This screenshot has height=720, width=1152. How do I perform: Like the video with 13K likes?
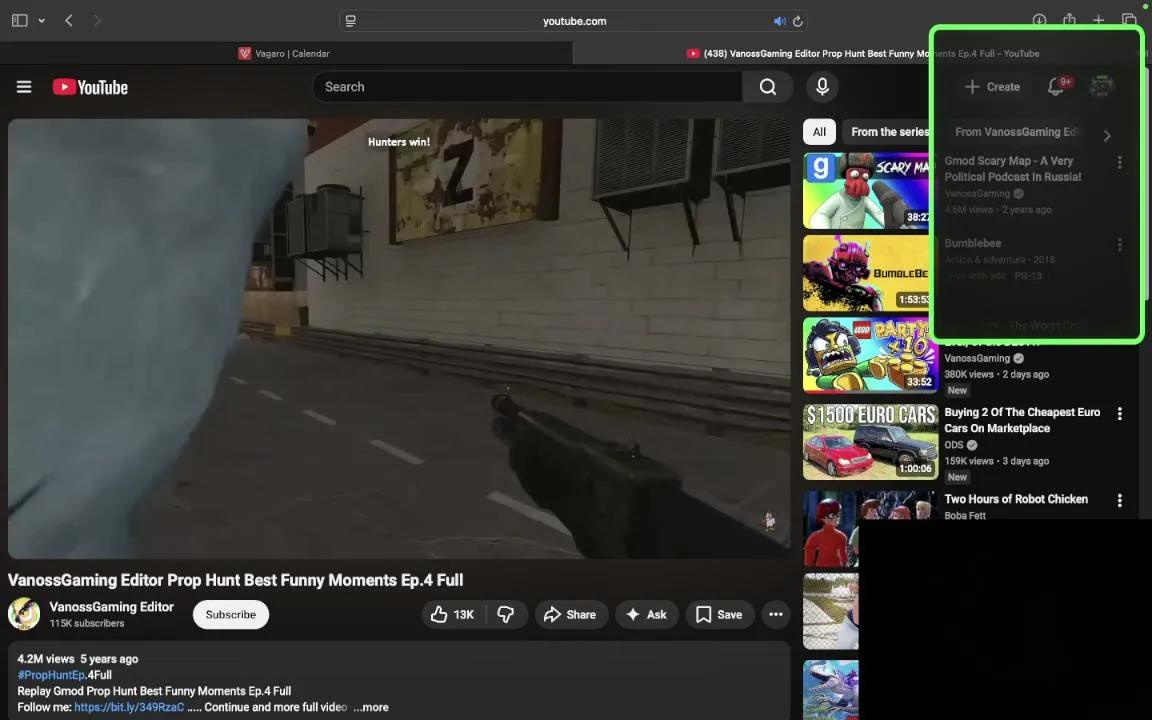click(x=453, y=614)
